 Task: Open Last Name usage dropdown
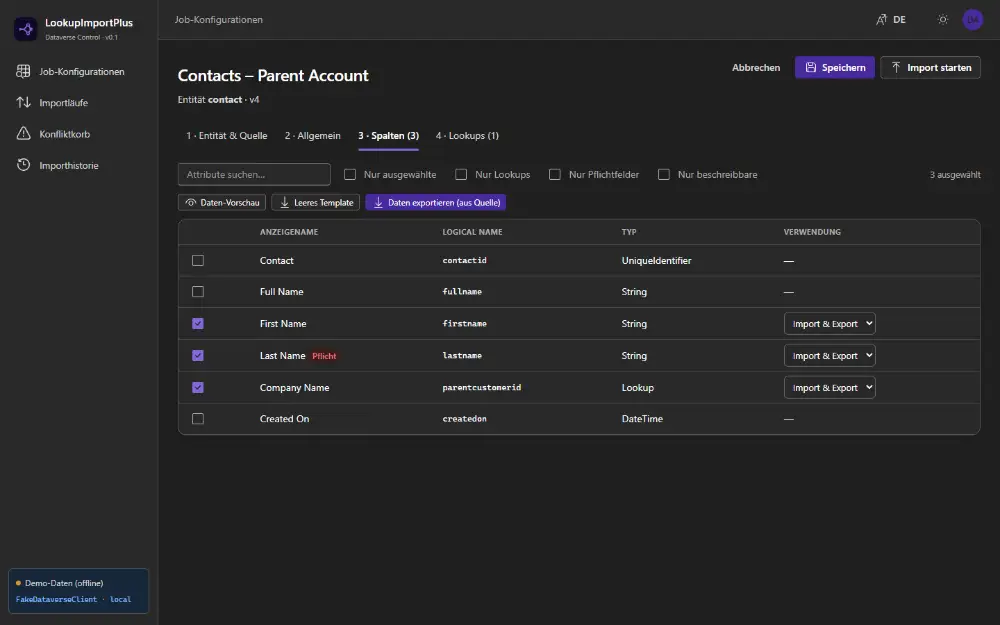[x=829, y=355]
